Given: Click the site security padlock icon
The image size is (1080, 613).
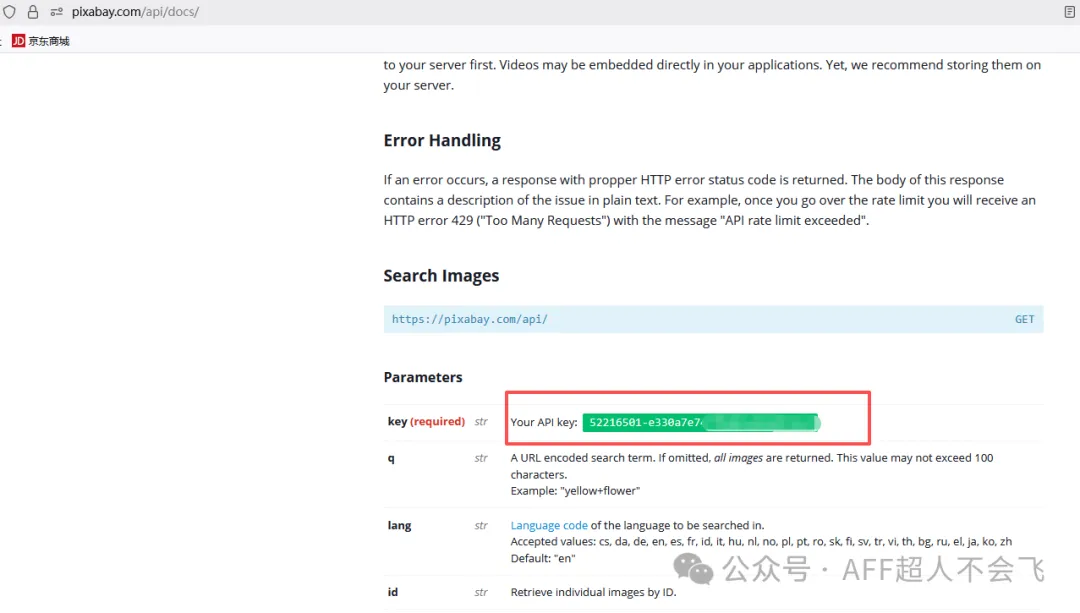Looking at the screenshot, I should pyautogui.click(x=33, y=12).
